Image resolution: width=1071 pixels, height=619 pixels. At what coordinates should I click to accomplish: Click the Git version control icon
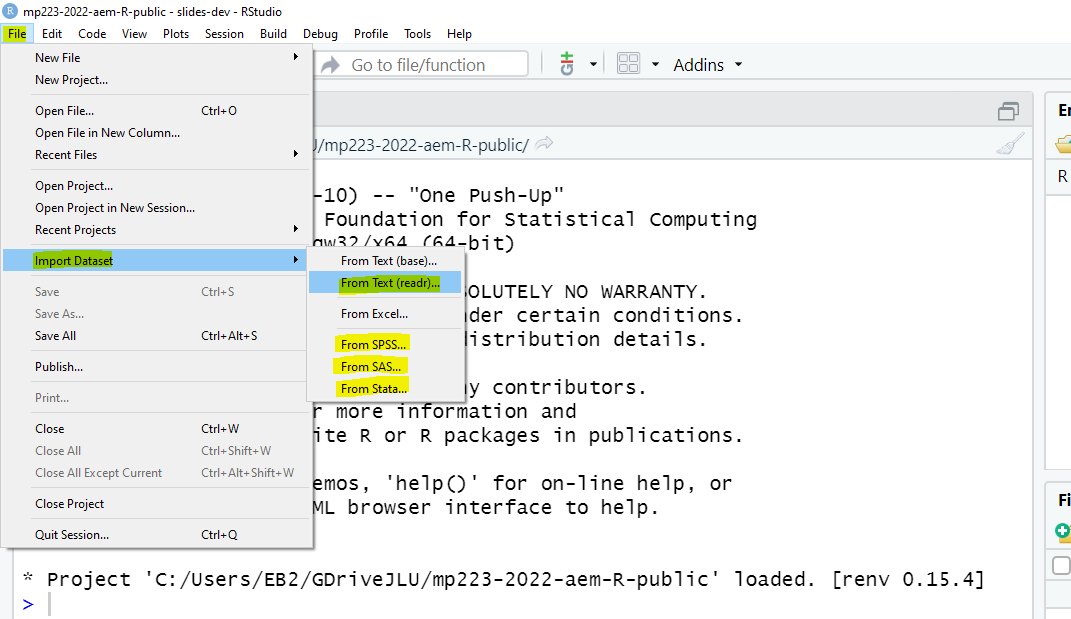click(x=568, y=64)
